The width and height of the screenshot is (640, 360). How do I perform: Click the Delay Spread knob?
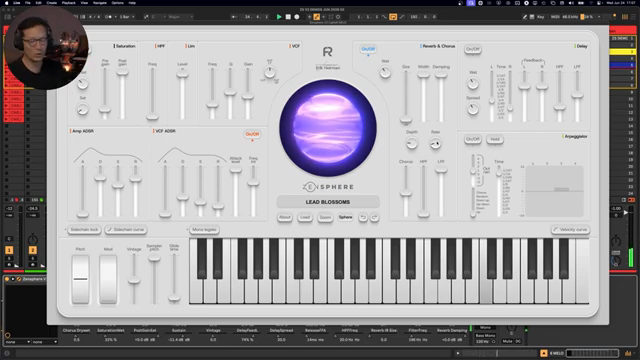click(473, 109)
